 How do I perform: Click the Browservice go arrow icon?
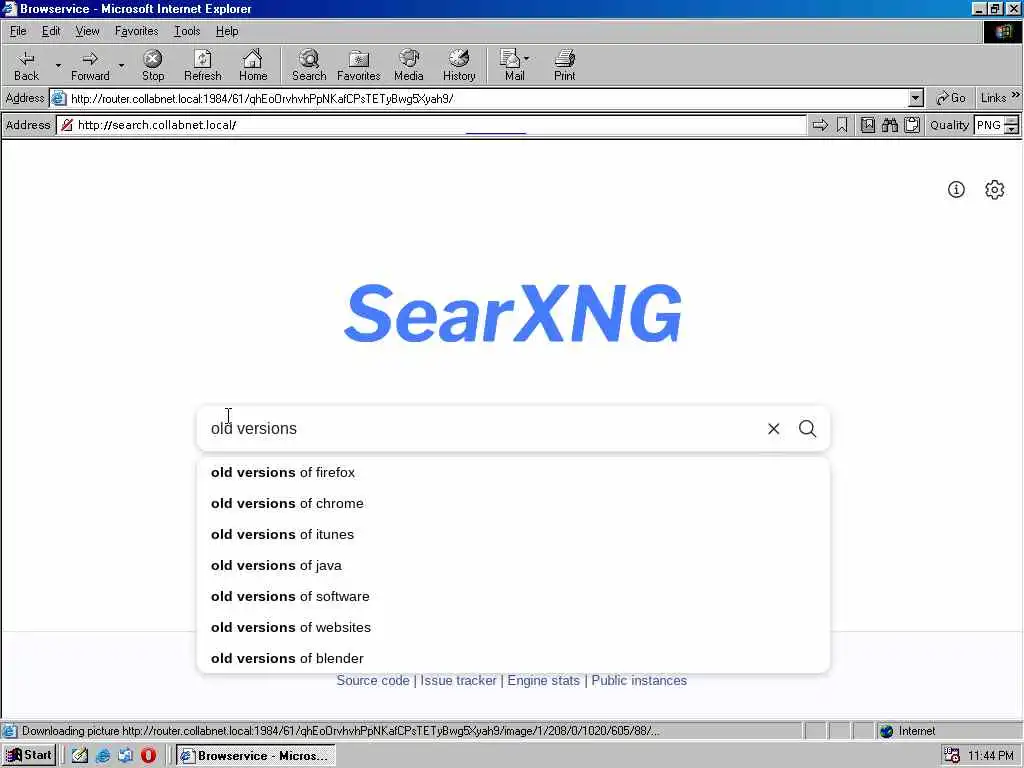coord(820,125)
